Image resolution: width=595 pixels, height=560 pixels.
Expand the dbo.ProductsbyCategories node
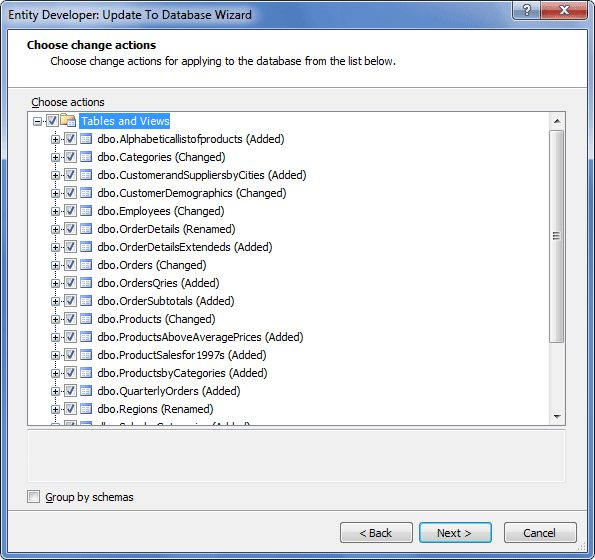[55, 373]
